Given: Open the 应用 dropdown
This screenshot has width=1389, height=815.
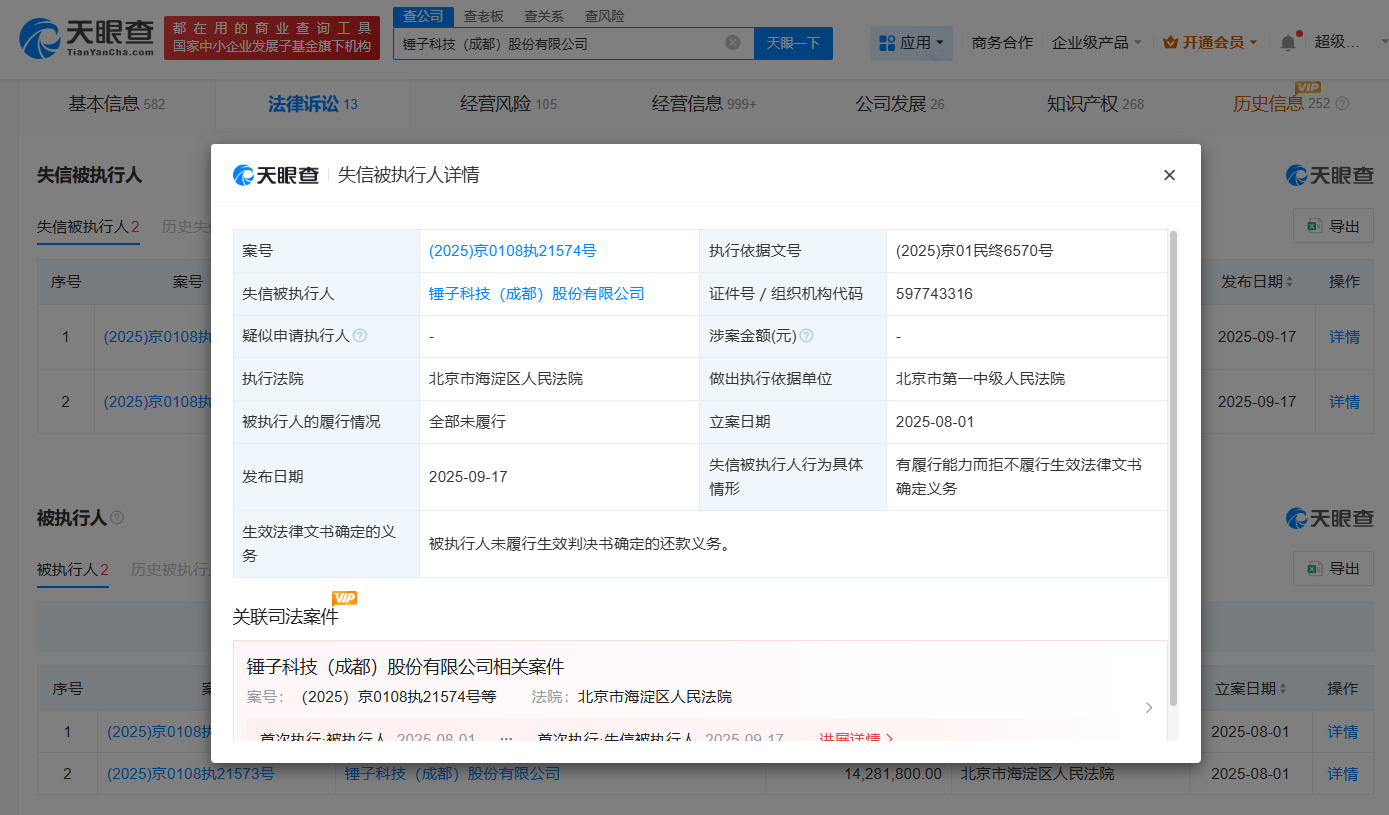Looking at the screenshot, I should tap(911, 43).
